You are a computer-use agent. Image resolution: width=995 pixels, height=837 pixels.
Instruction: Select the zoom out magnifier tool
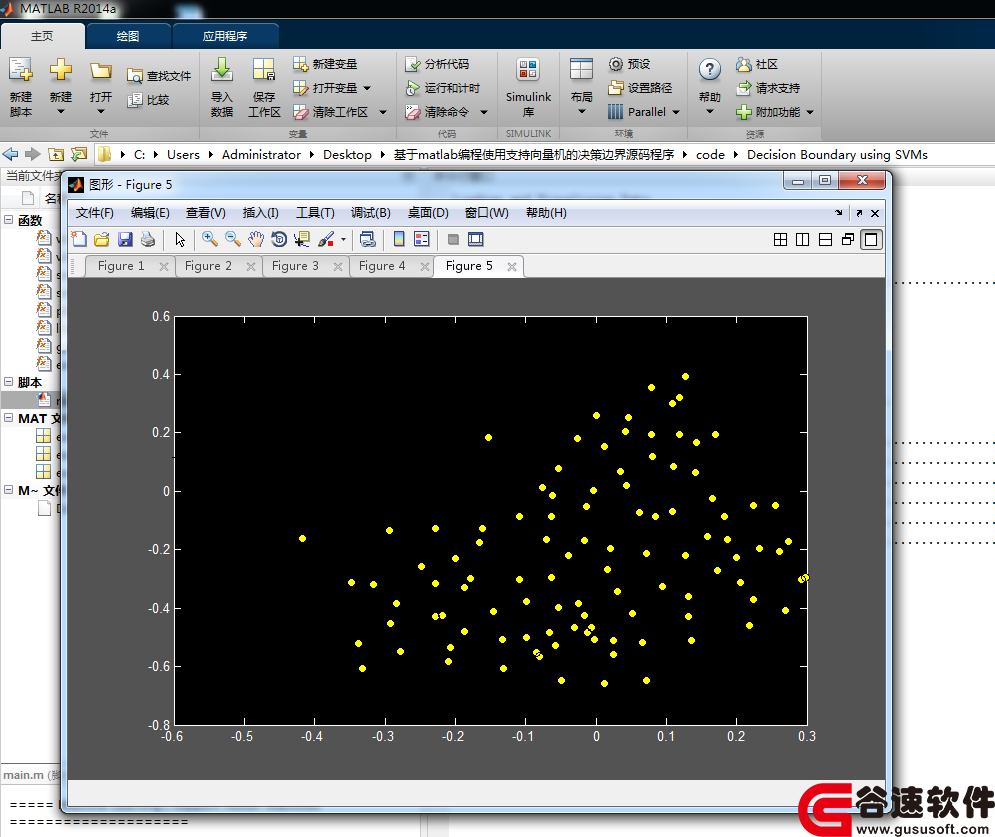[233, 239]
